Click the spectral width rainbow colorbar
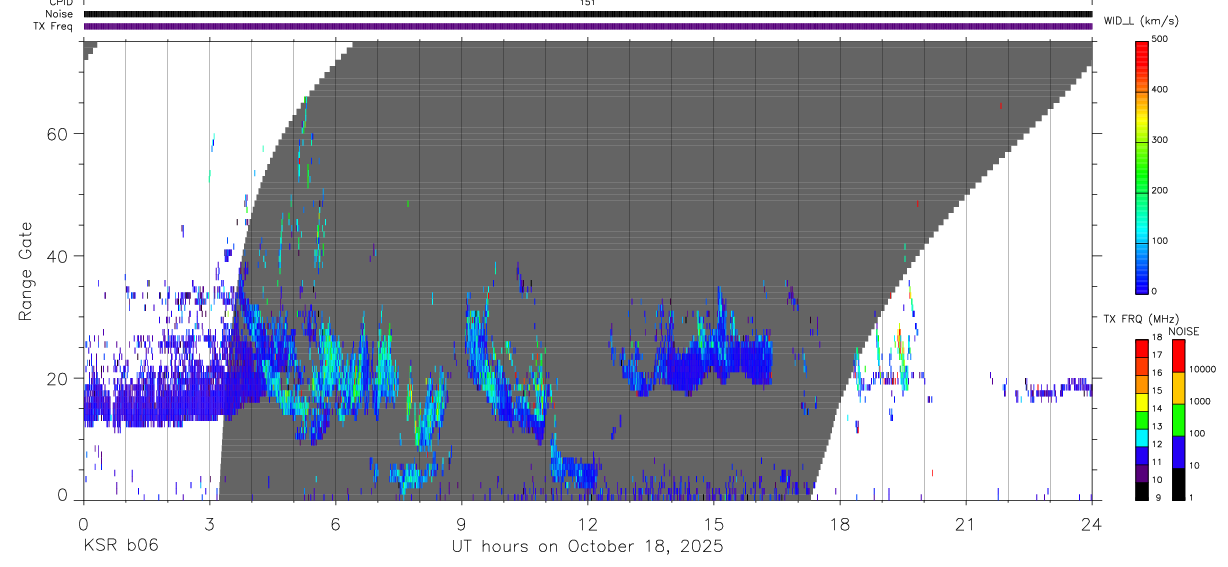This screenshot has height=567, width=1228. 1142,166
